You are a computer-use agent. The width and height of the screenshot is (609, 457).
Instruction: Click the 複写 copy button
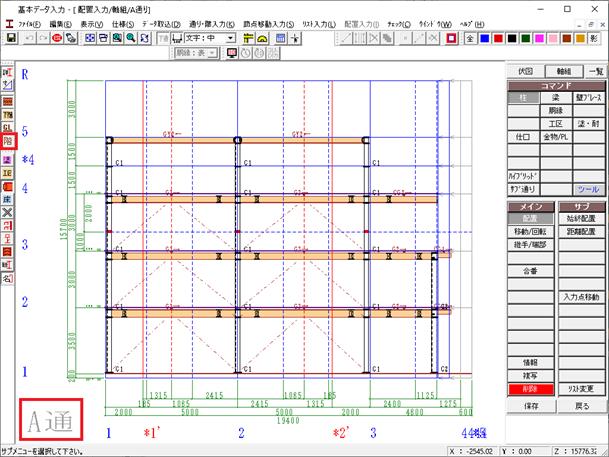click(531, 375)
